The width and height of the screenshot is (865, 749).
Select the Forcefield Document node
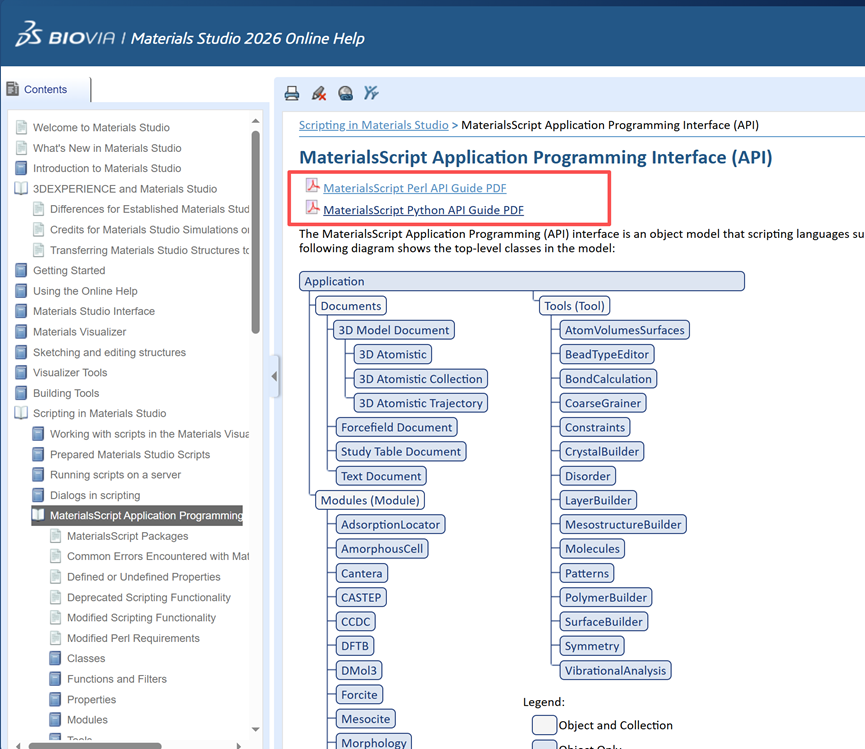click(397, 427)
